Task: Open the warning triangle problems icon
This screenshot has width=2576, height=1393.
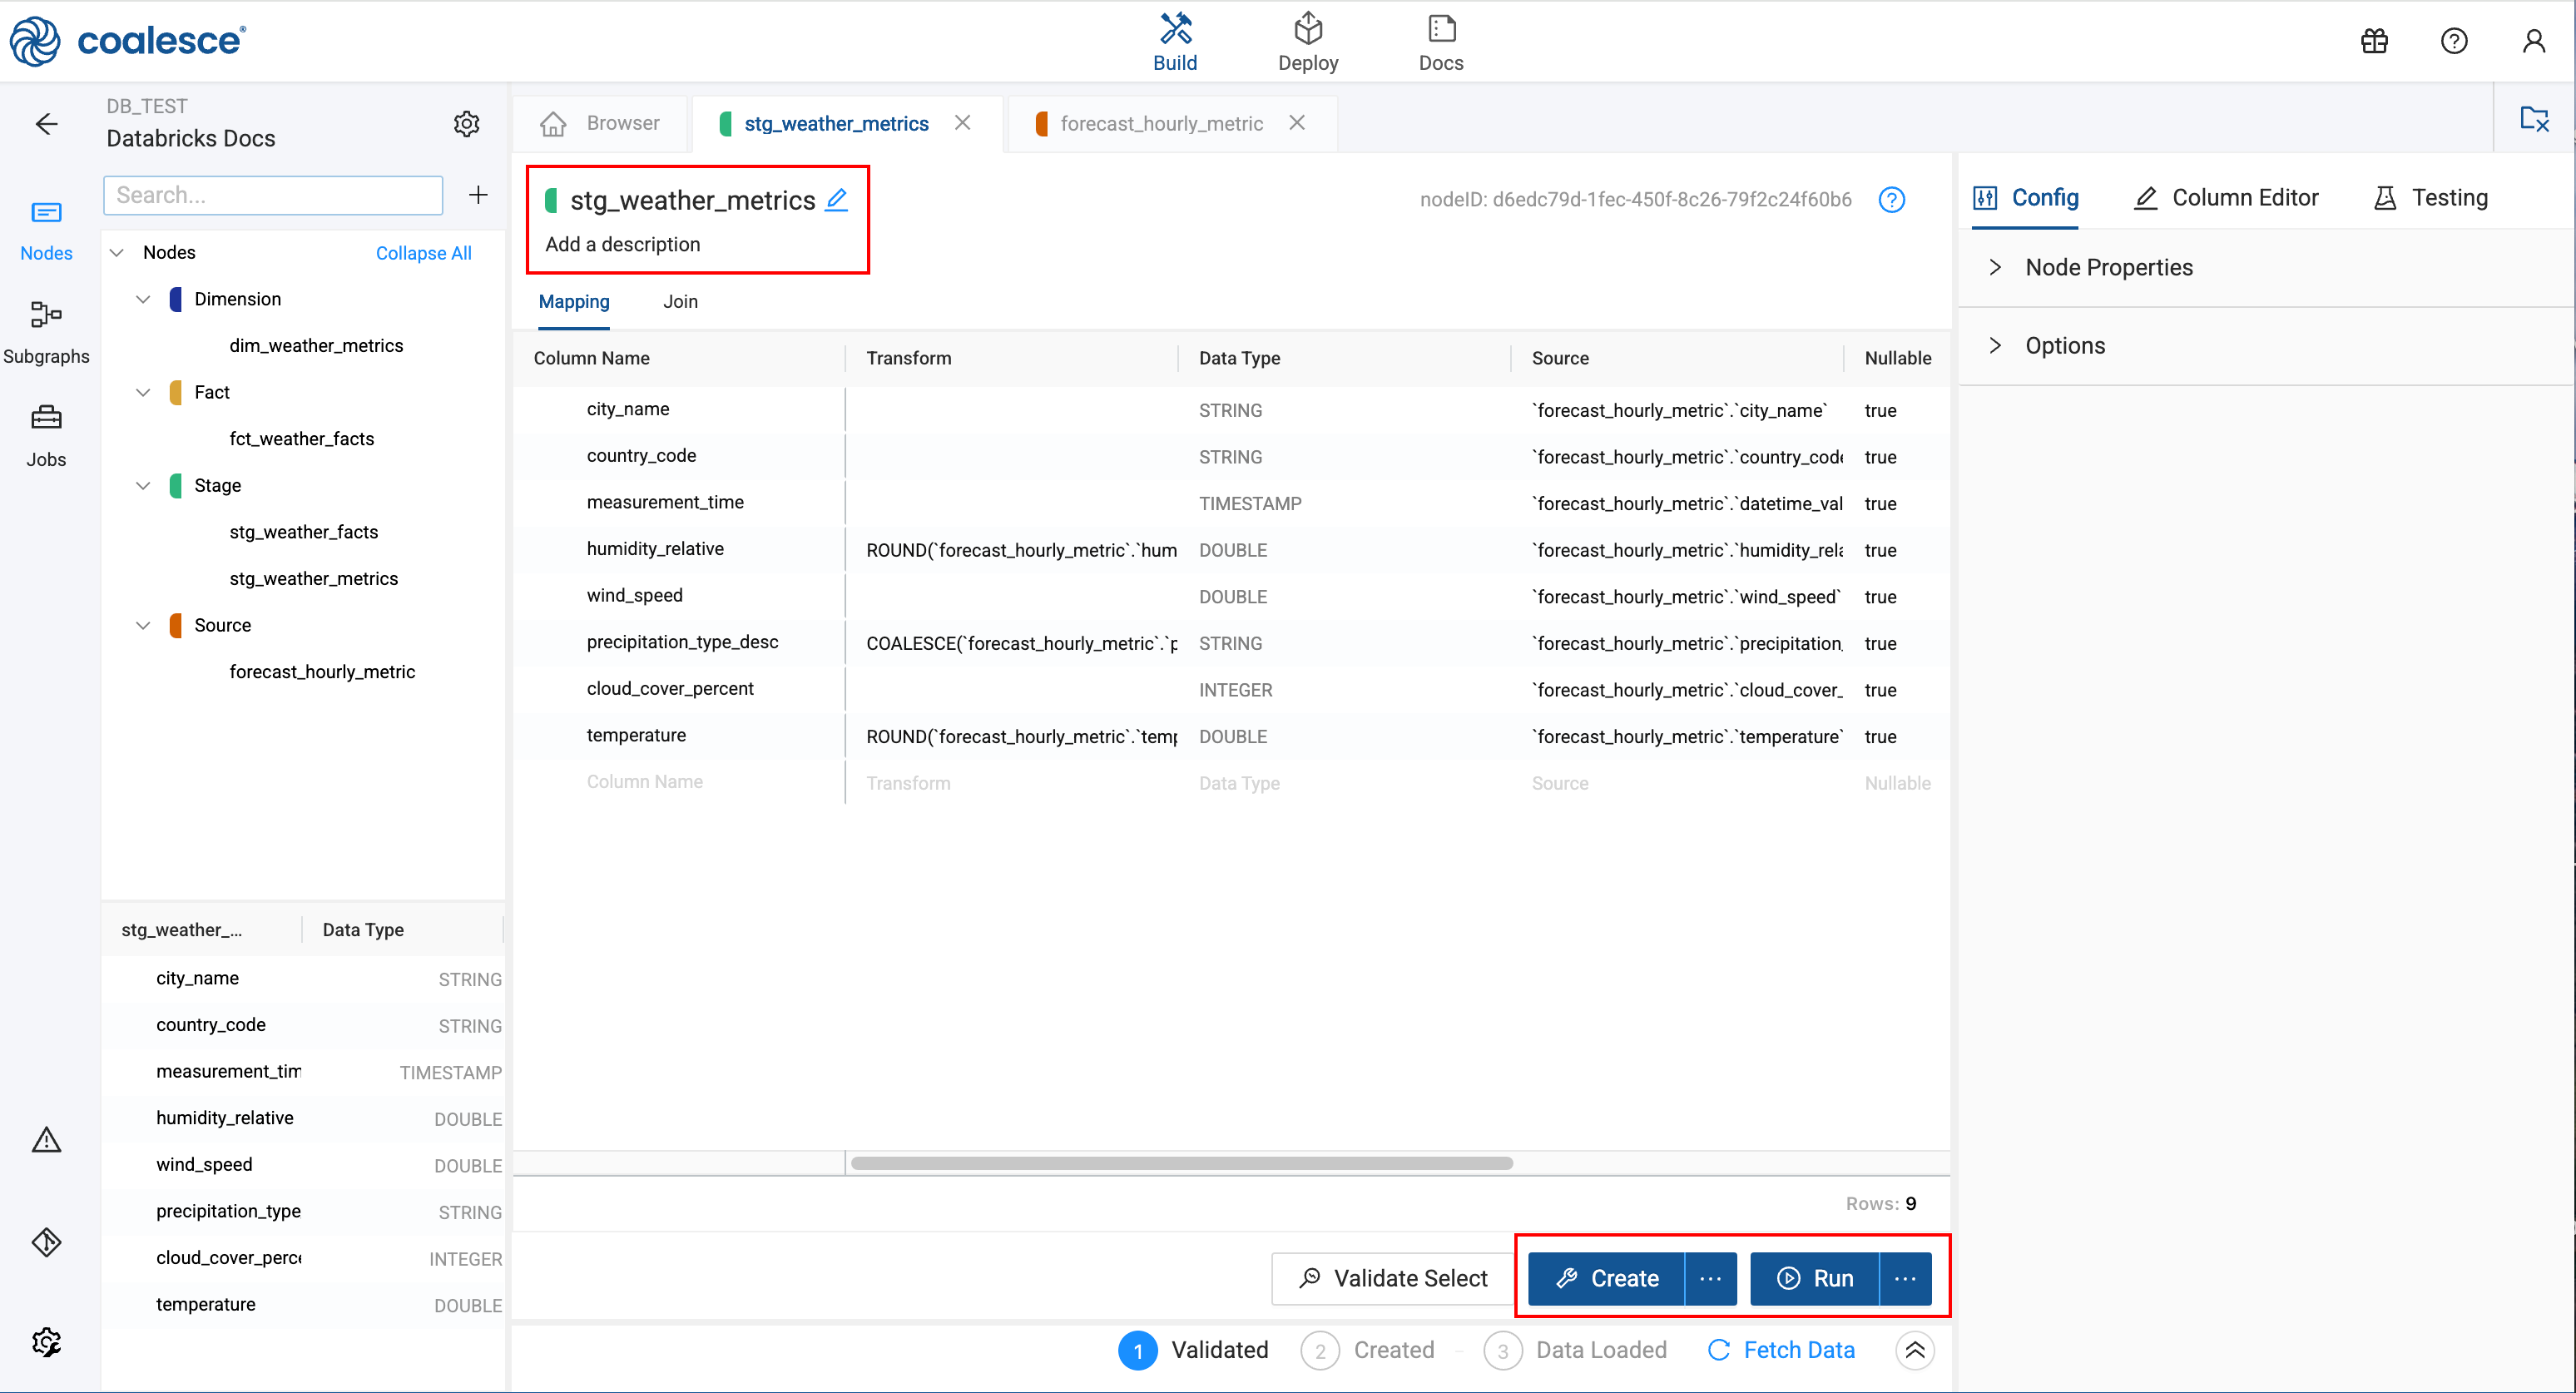Action: pyautogui.click(x=46, y=1140)
